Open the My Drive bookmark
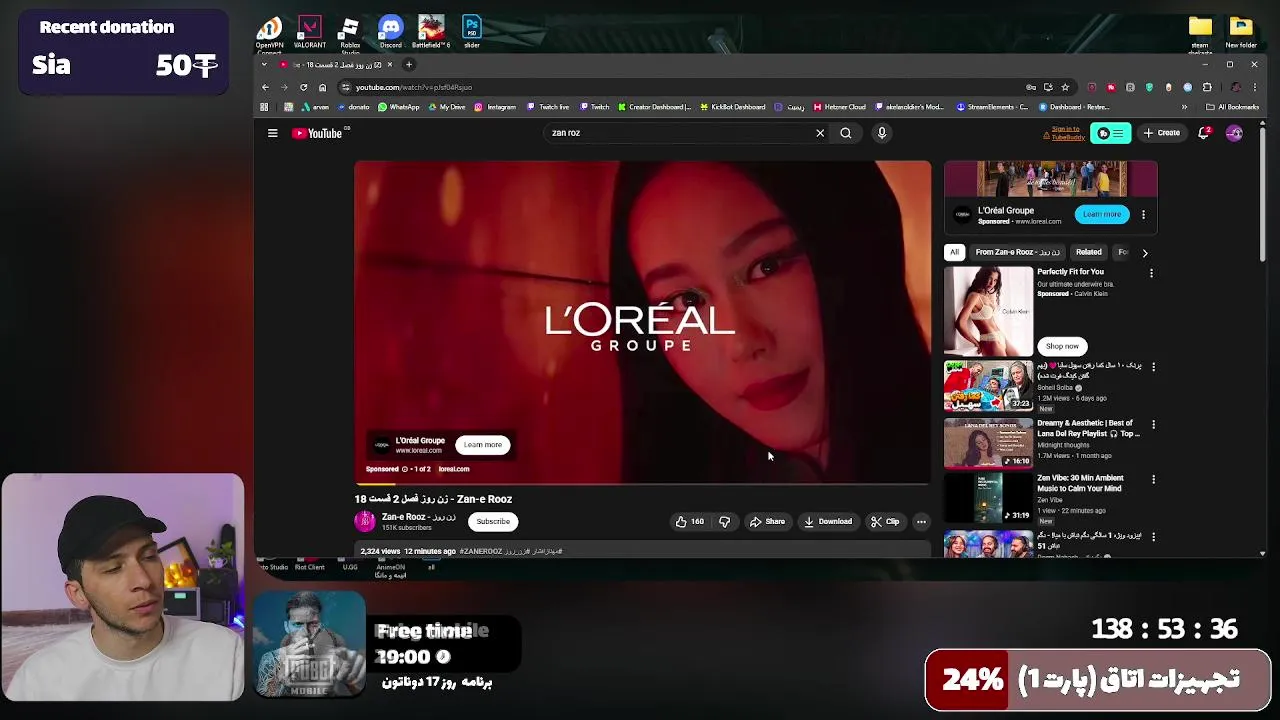The width and height of the screenshot is (1280, 720). click(x=447, y=107)
